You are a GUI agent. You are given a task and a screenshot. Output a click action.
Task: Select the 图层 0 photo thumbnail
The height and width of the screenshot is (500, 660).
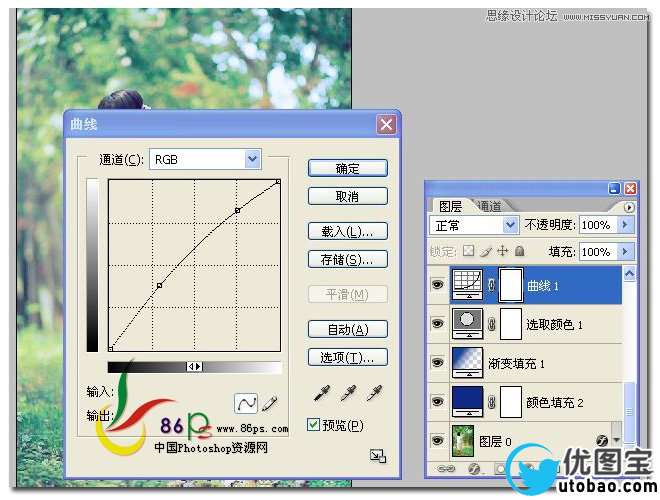tap(463, 441)
